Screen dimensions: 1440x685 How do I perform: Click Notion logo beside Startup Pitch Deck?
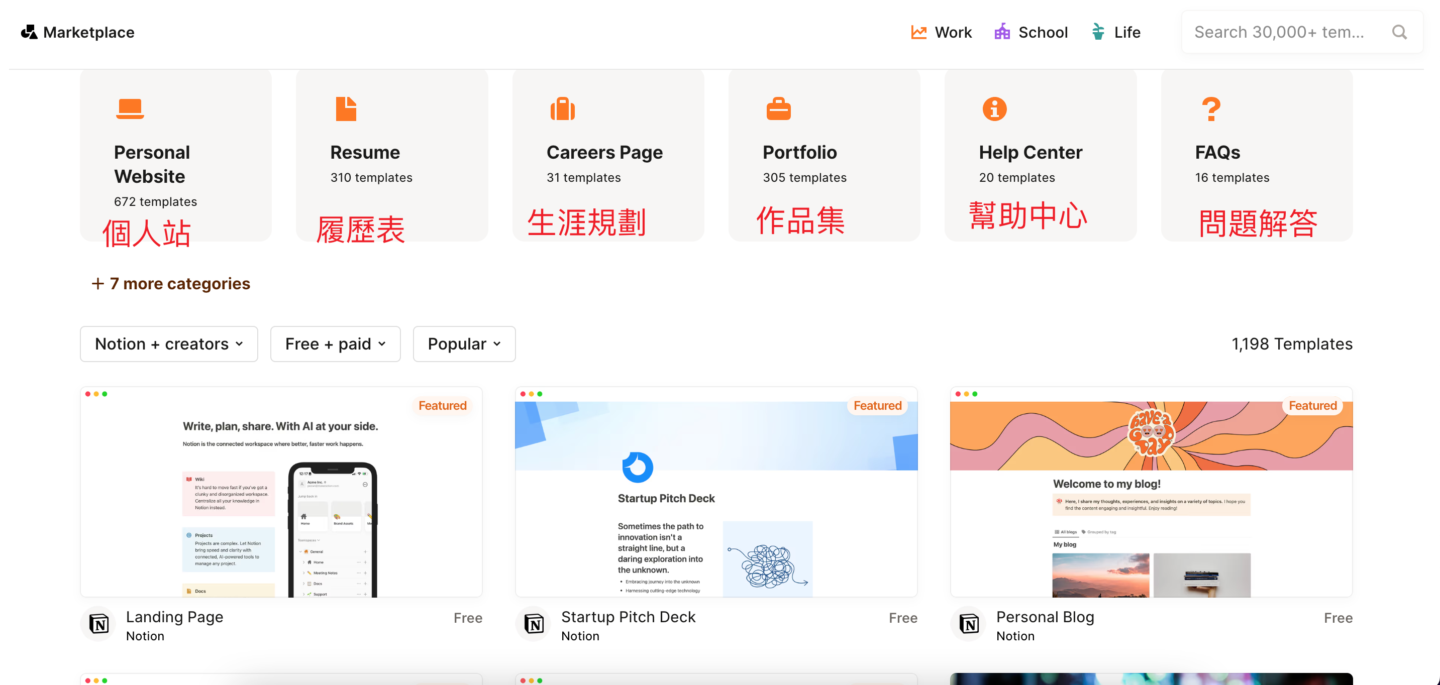point(533,624)
